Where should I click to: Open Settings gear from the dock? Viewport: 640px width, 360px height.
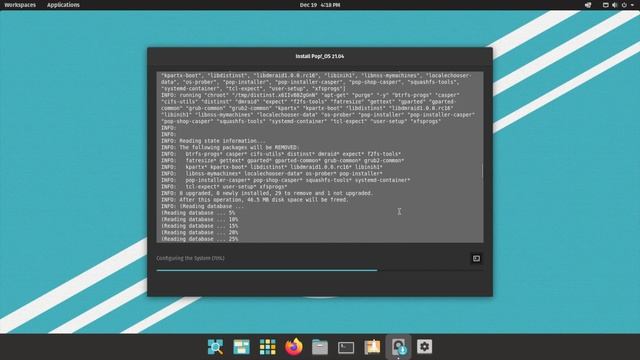pyautogui.click(x=424, y=347)
